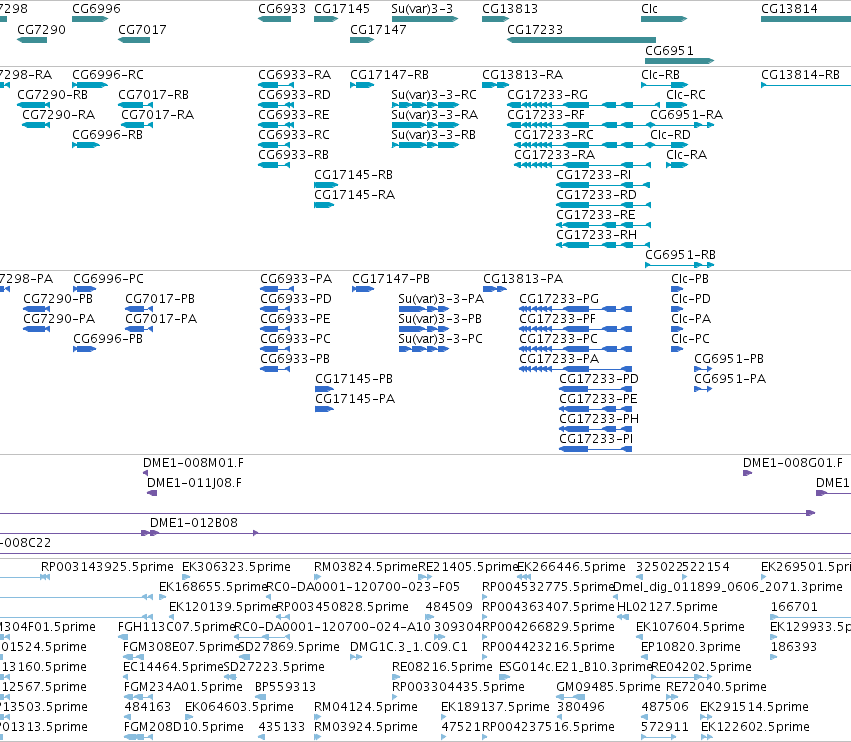Click the Su(var)3-3 gene label

(422, 9)
